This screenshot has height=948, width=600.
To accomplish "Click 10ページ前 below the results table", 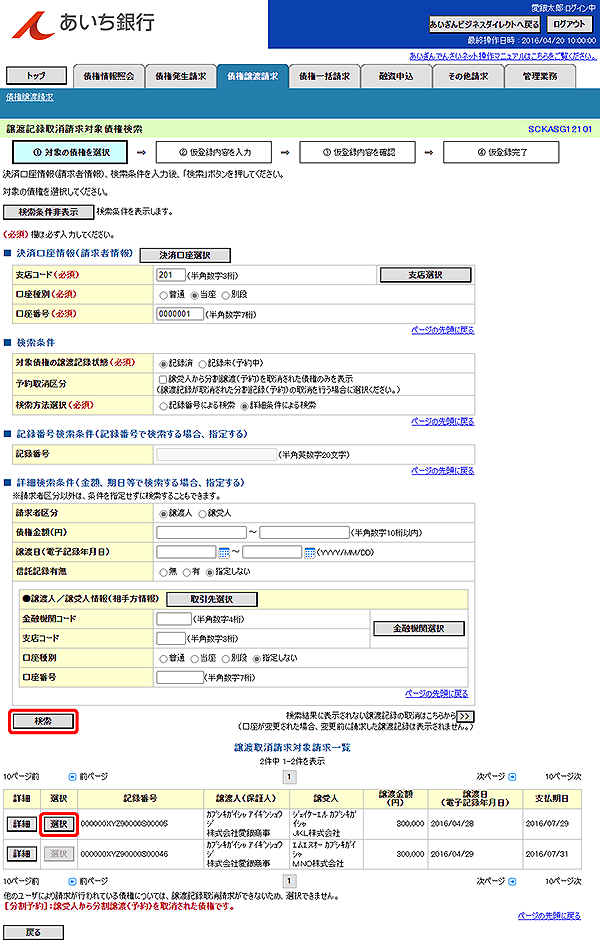I will tap(21, 881).
